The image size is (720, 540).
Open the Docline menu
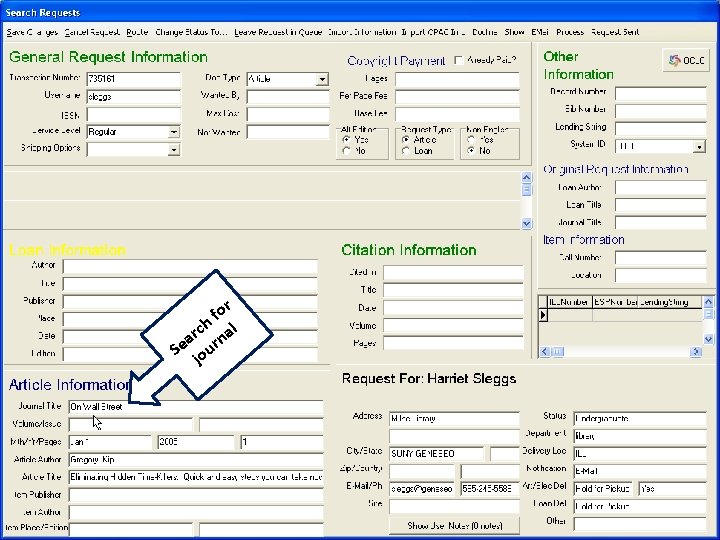click(x=485, y=32)
